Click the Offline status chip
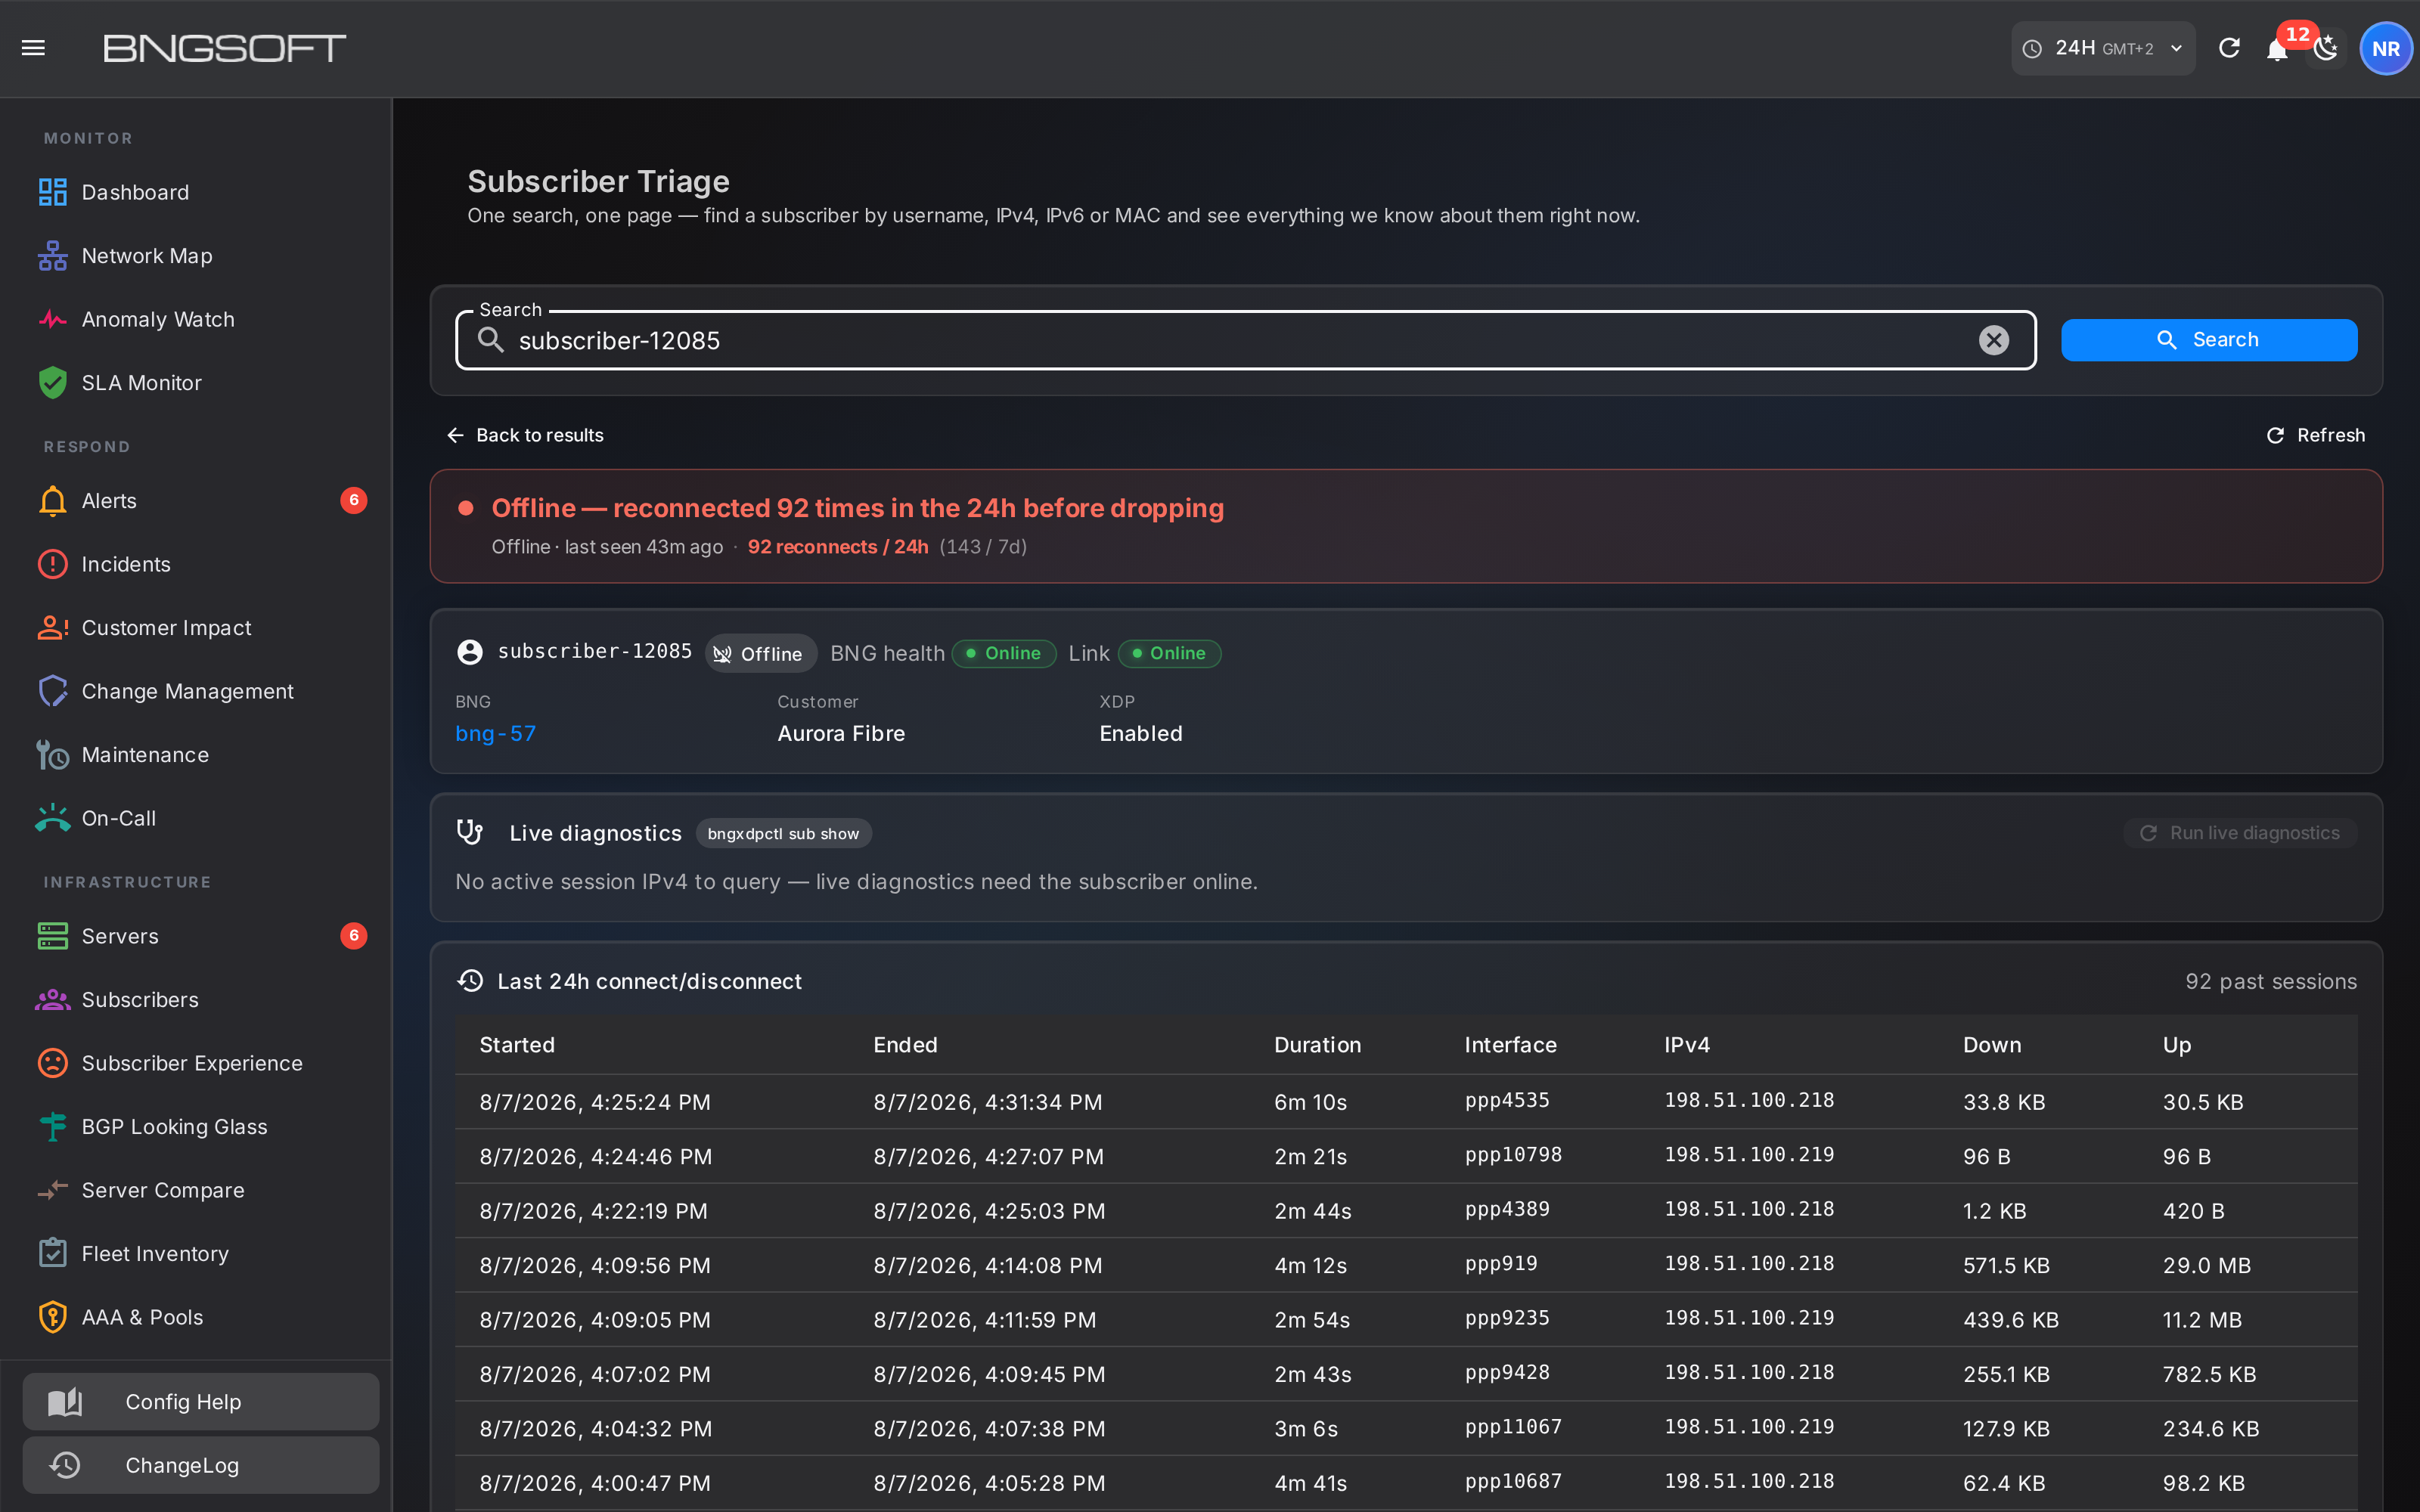This screenshot has height=1512, width=2420. (761, 653)
